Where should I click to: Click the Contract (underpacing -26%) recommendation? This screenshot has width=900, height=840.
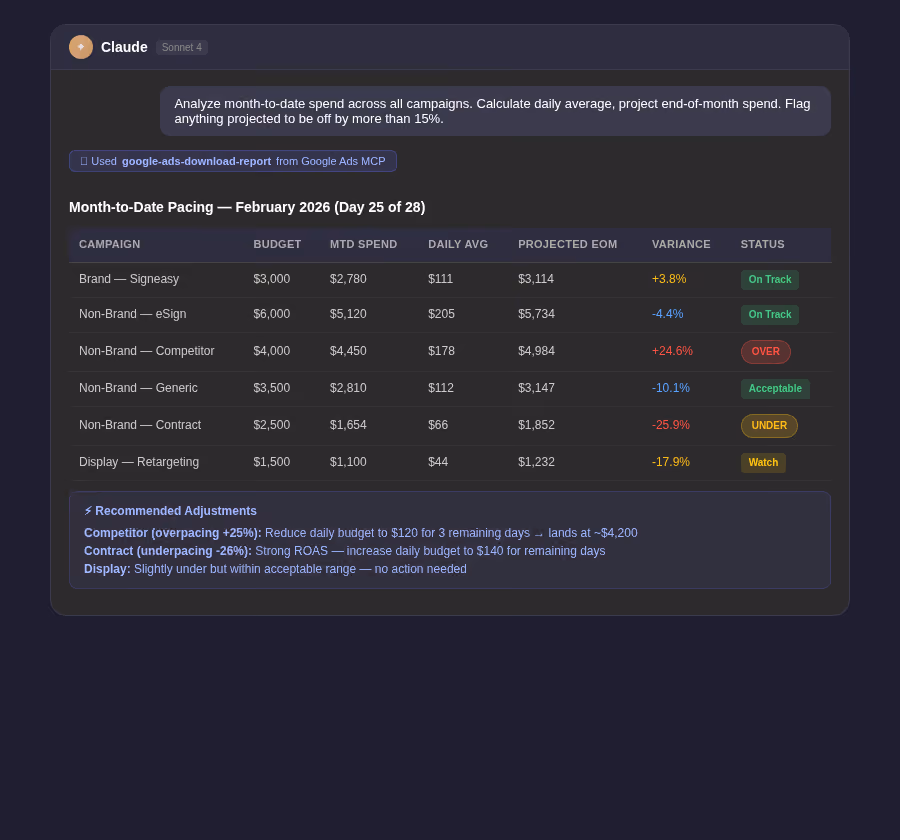[344, 551]
